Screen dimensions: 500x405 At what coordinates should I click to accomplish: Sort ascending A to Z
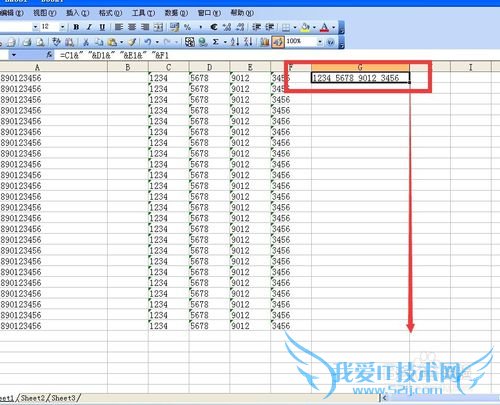coord(235,42)
